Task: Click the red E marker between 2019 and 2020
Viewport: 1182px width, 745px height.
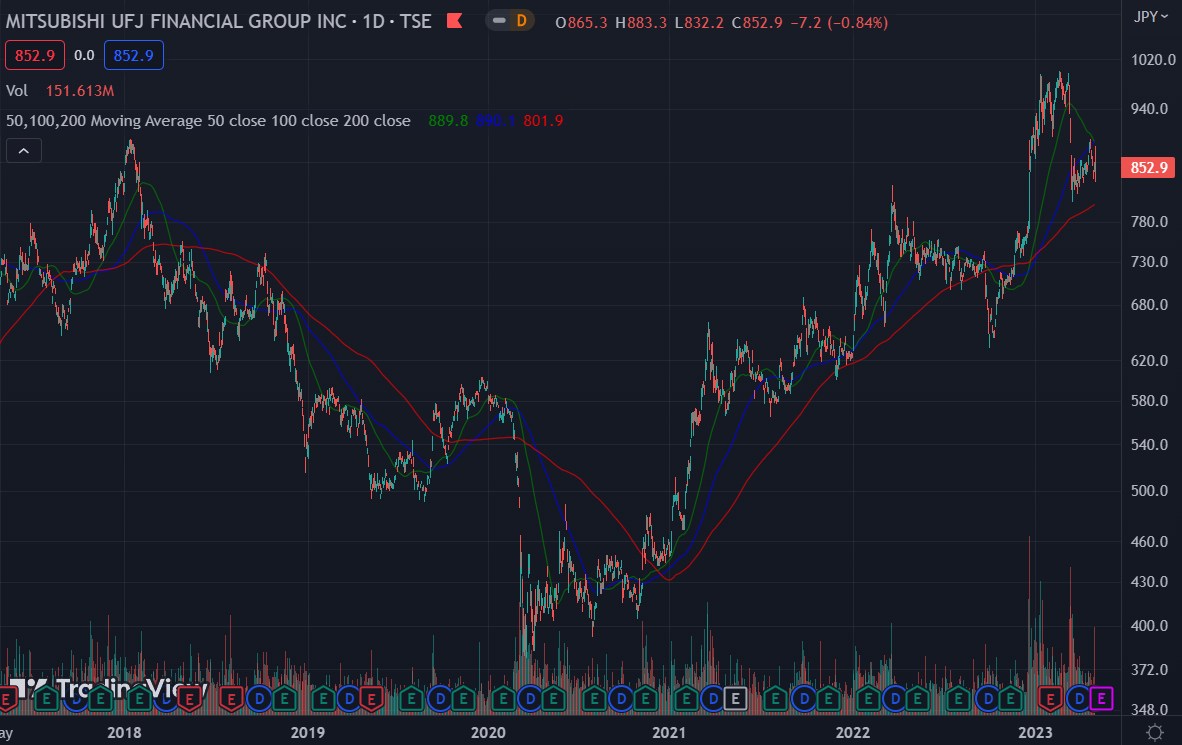Action: 371,699
